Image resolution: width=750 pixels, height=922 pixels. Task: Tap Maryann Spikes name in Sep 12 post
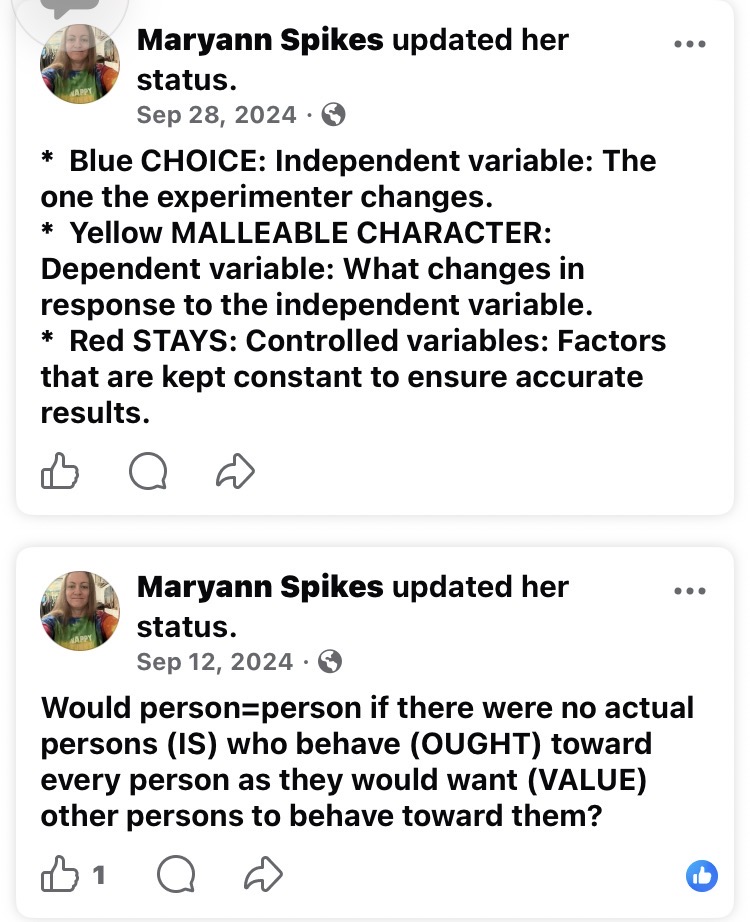[260, 587]
